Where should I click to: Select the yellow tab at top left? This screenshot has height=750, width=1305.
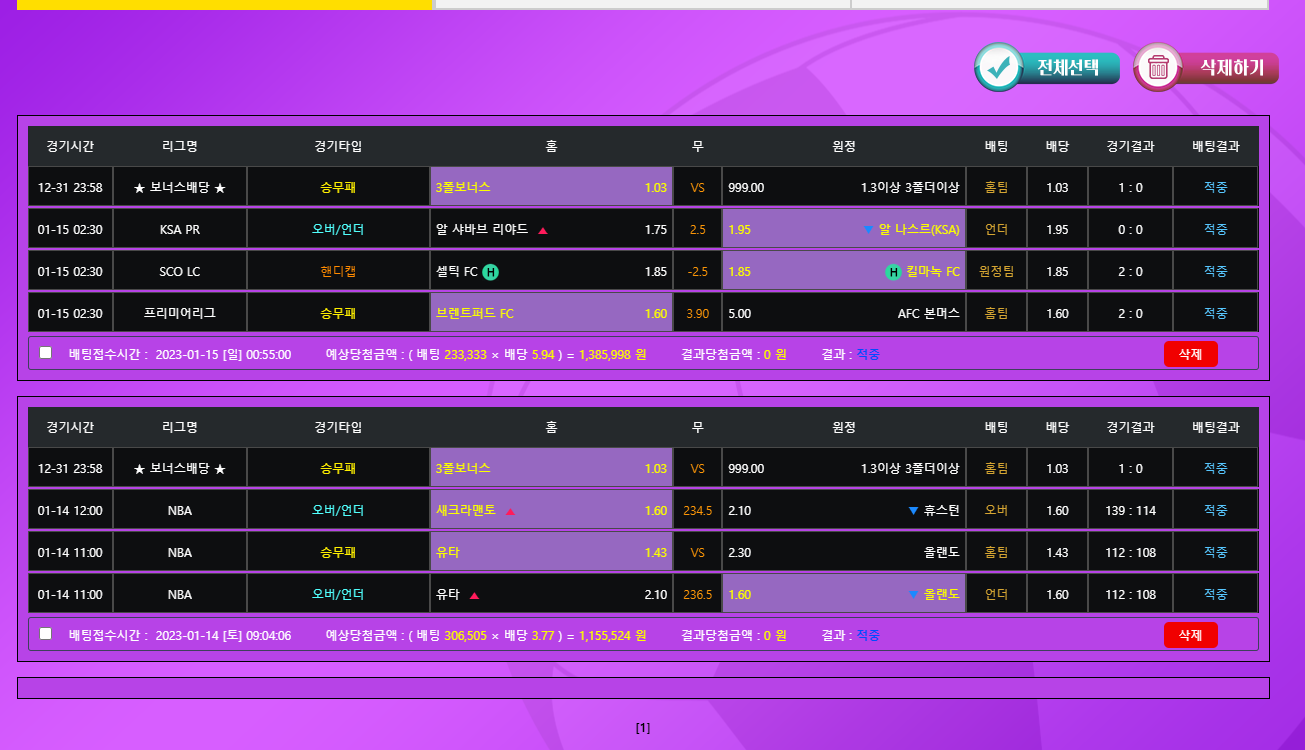pos(224,4)
